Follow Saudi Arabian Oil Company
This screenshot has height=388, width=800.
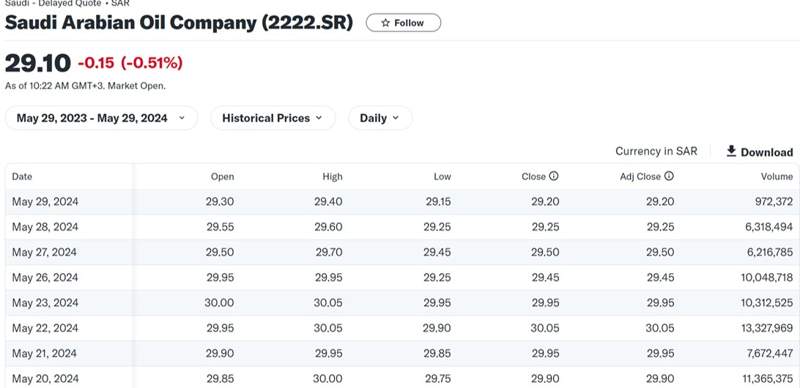point(403,23)
